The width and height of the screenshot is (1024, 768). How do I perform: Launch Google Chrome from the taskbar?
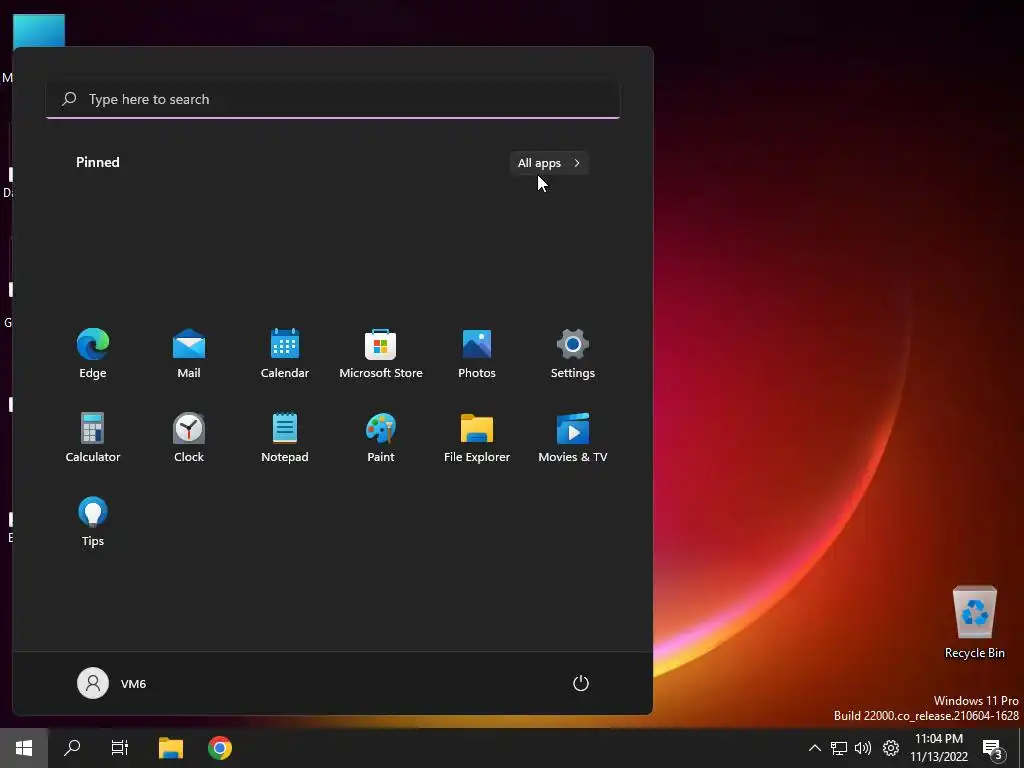click(220, 748)
